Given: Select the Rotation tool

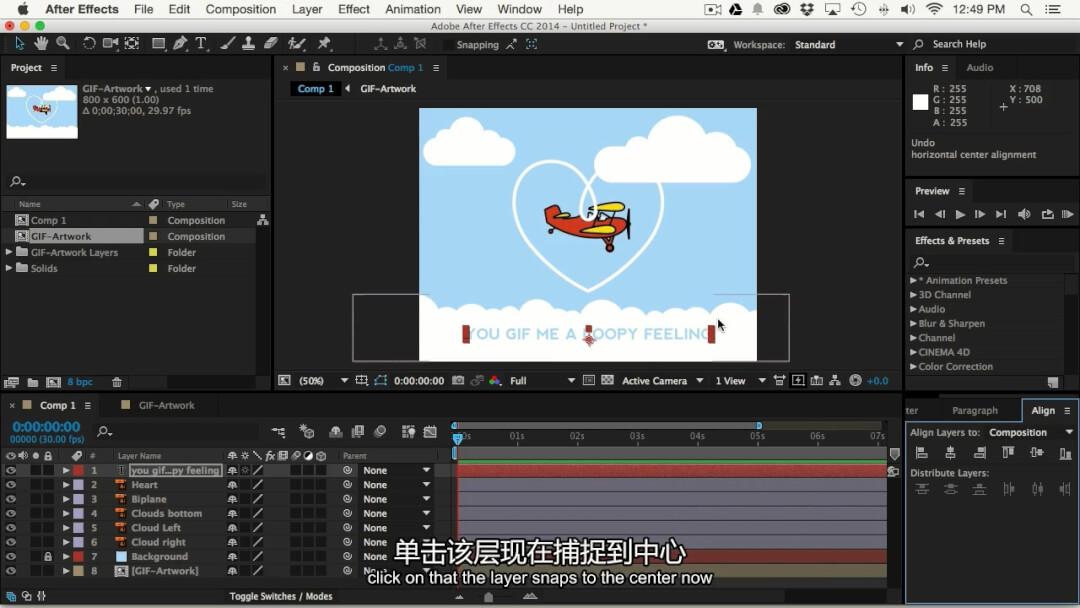Looking at the screenshot, I should pos(89,43).
